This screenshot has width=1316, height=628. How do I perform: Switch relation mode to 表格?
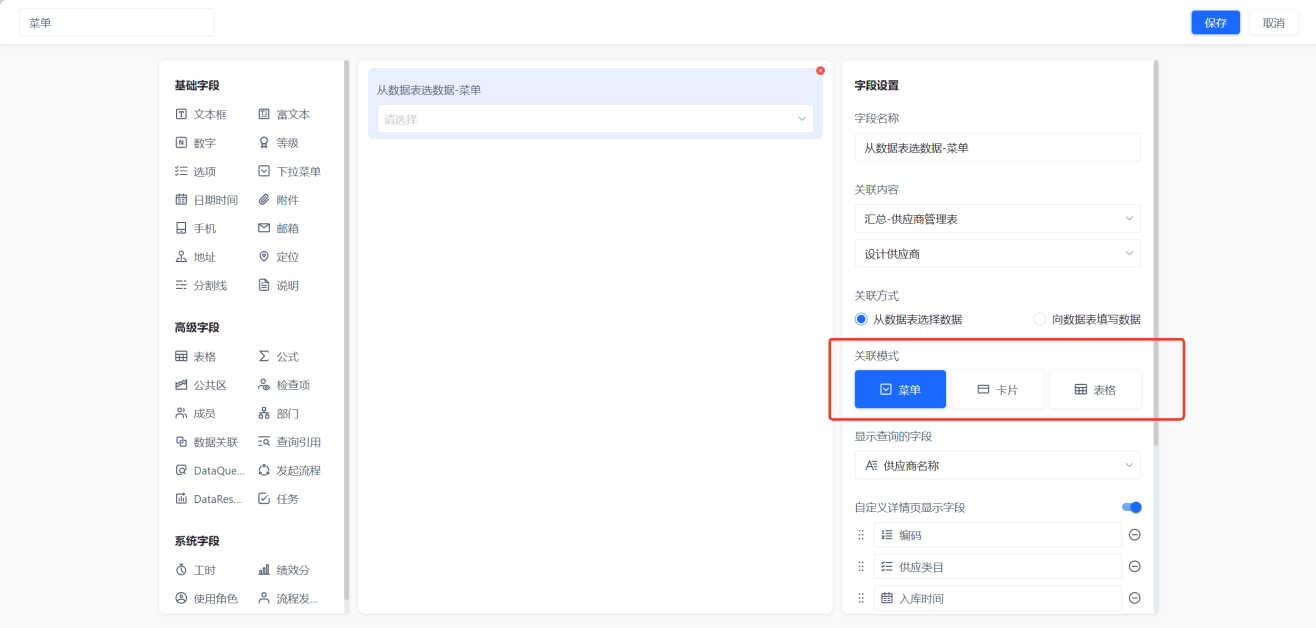tap(1095, 389)
